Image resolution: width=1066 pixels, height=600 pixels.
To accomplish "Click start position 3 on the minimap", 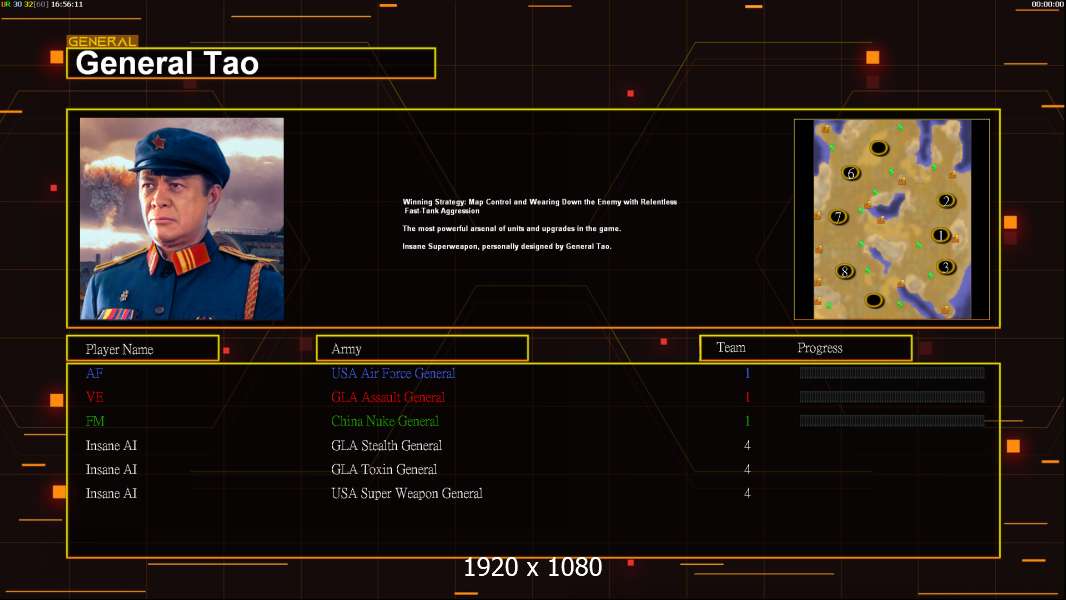I will (x=946, y=267).
